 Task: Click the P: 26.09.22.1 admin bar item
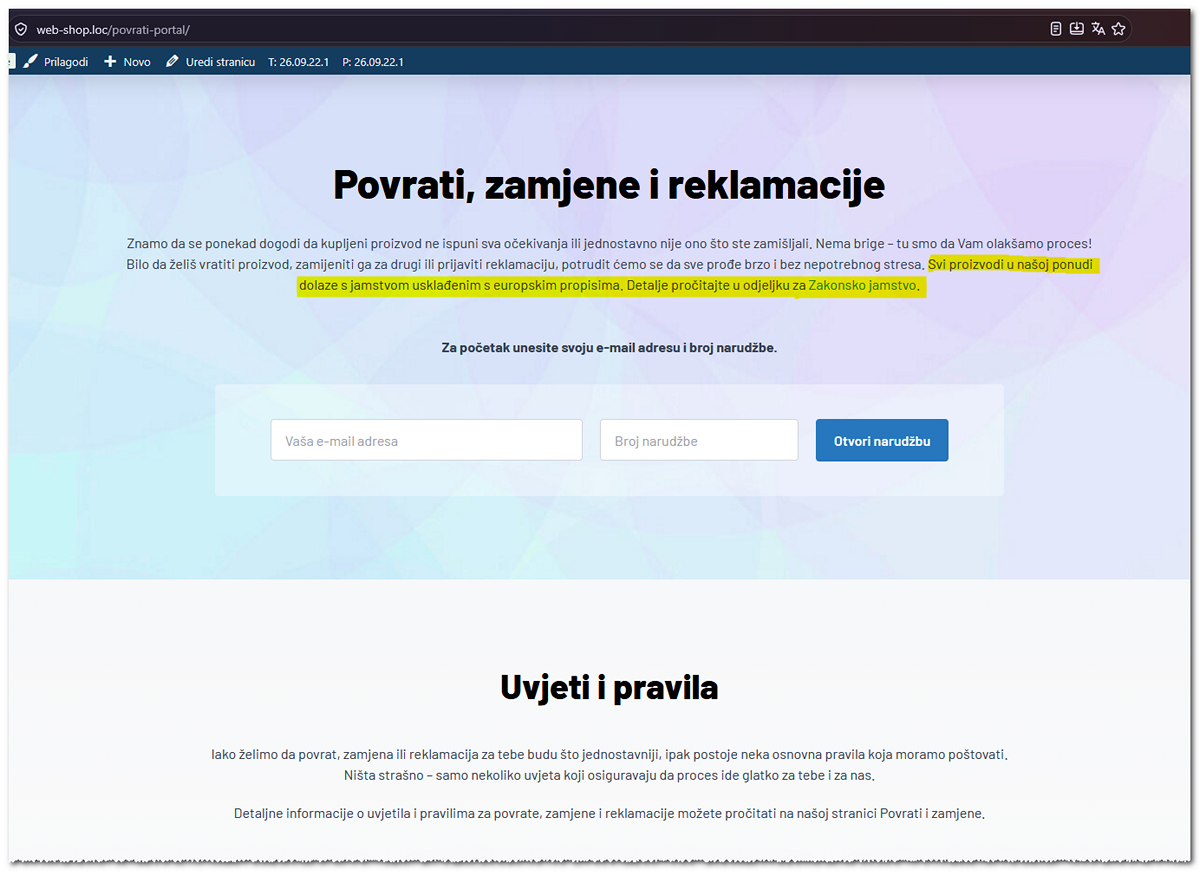372,62
